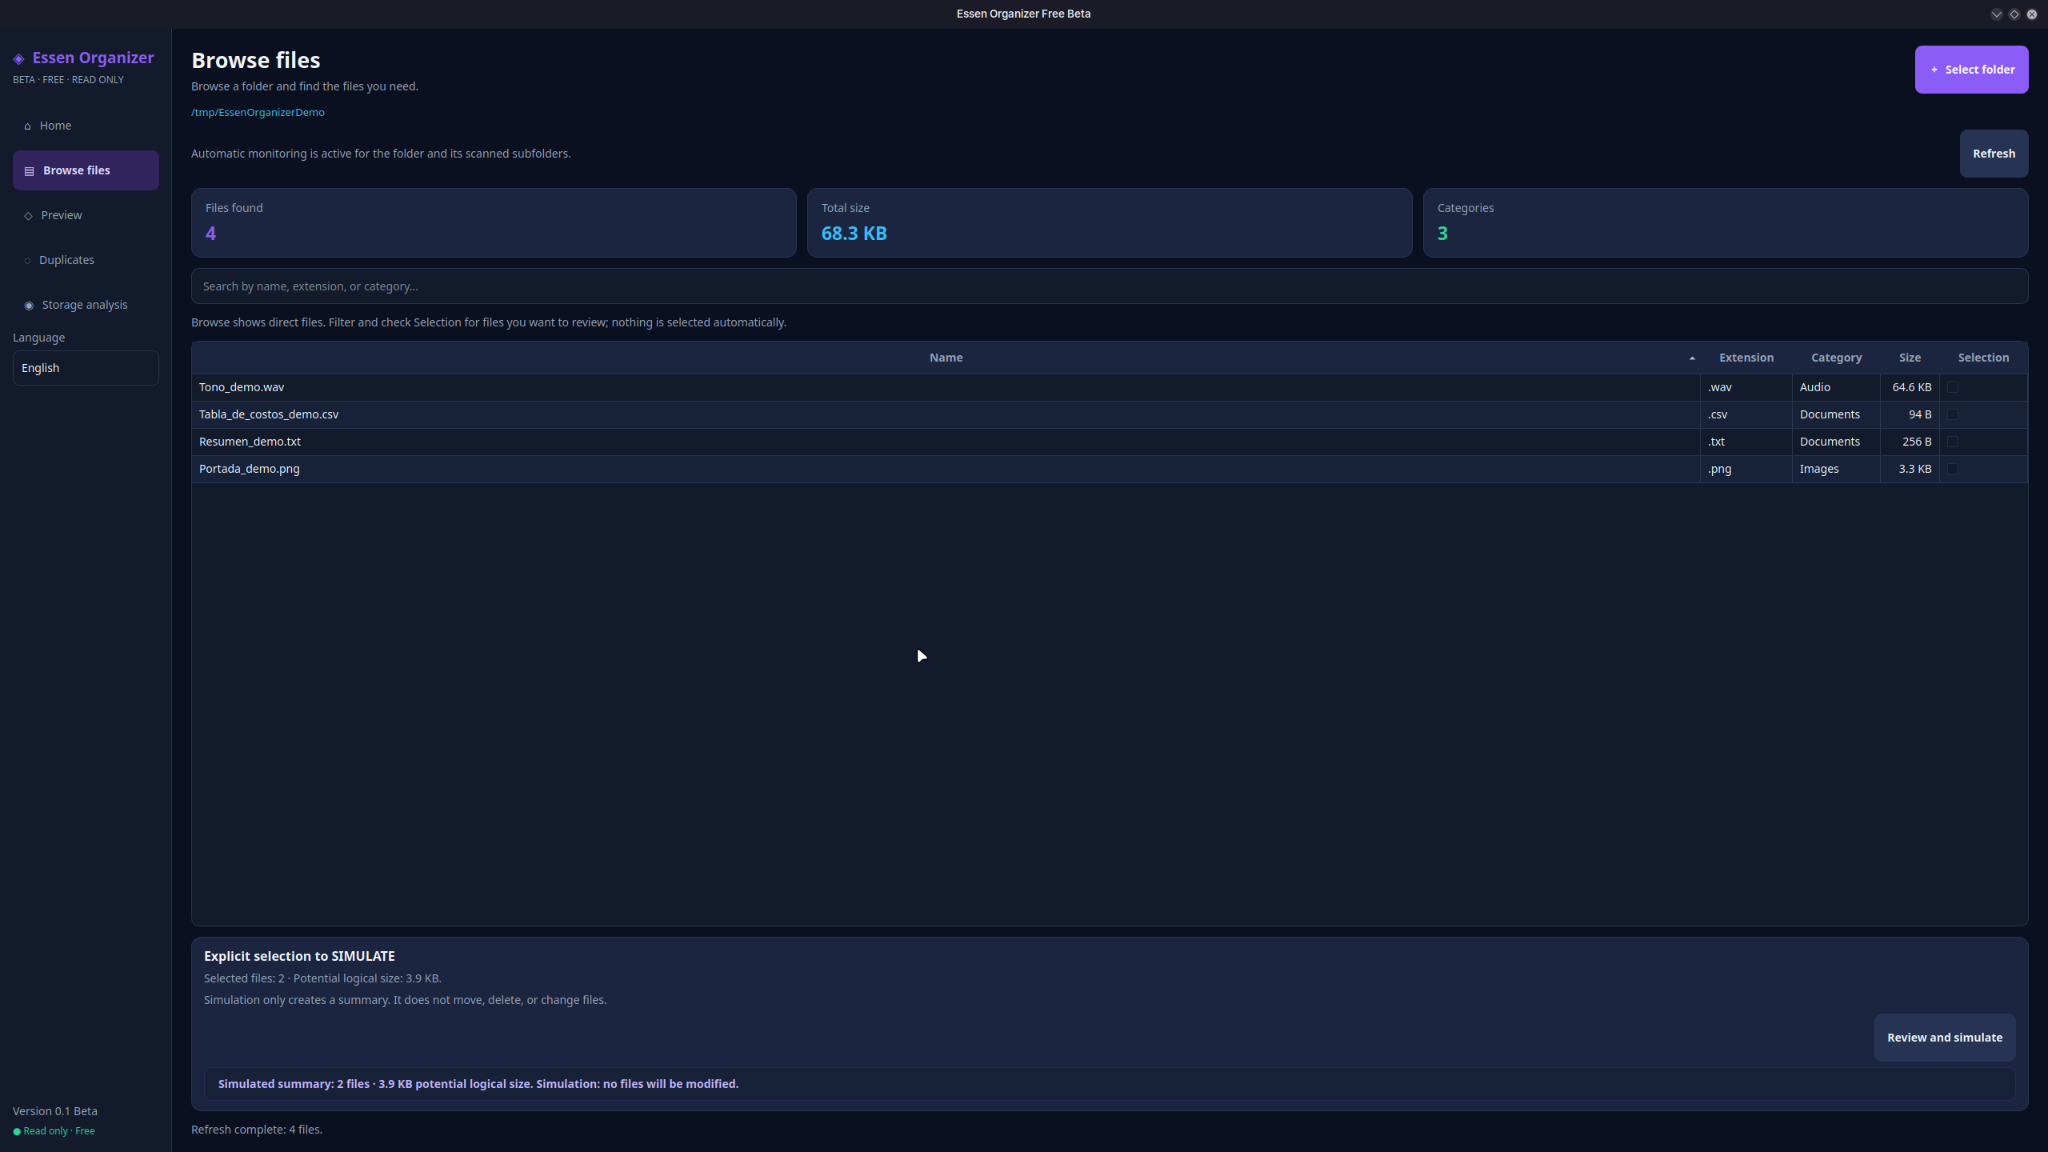The height and width of the screenshot is (1152, 2048).
Task: Sort by the Category column header
Action: pyautogui.click(x=1836, y=358)
